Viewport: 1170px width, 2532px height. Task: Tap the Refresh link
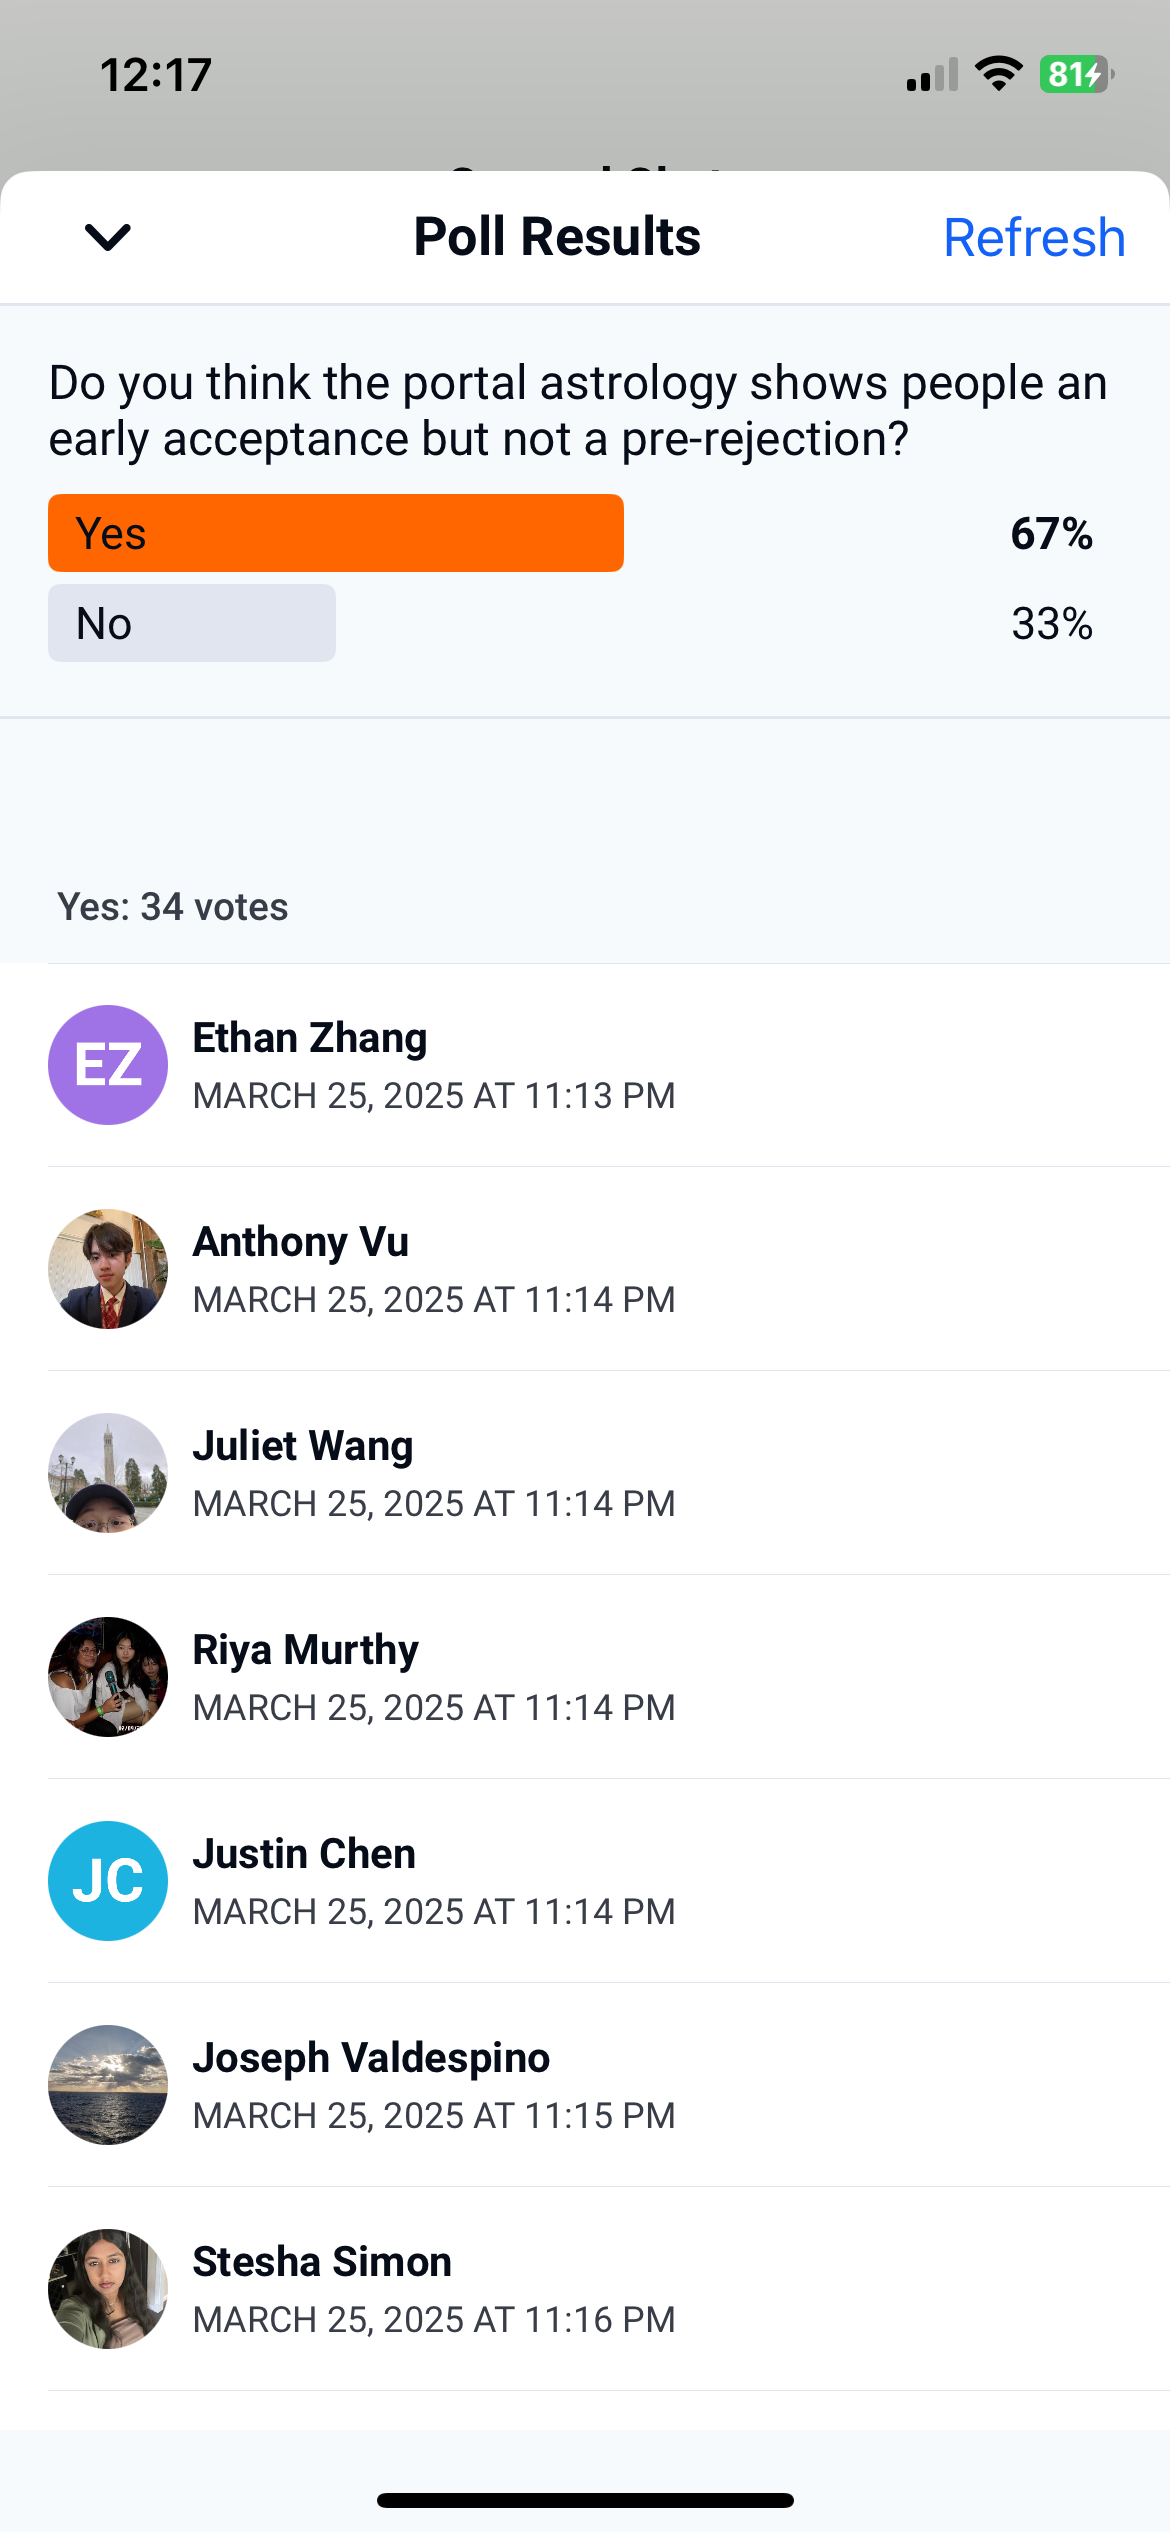point(1034,238)
